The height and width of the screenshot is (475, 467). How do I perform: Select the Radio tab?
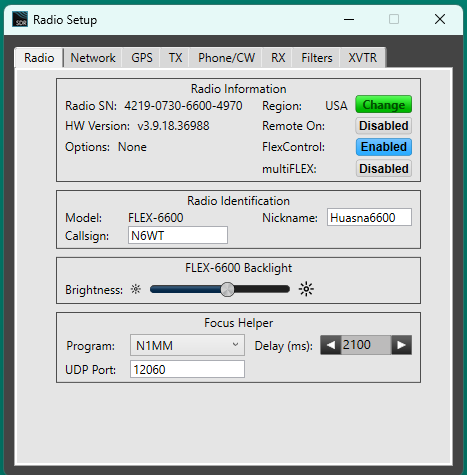tap(39, 58)
